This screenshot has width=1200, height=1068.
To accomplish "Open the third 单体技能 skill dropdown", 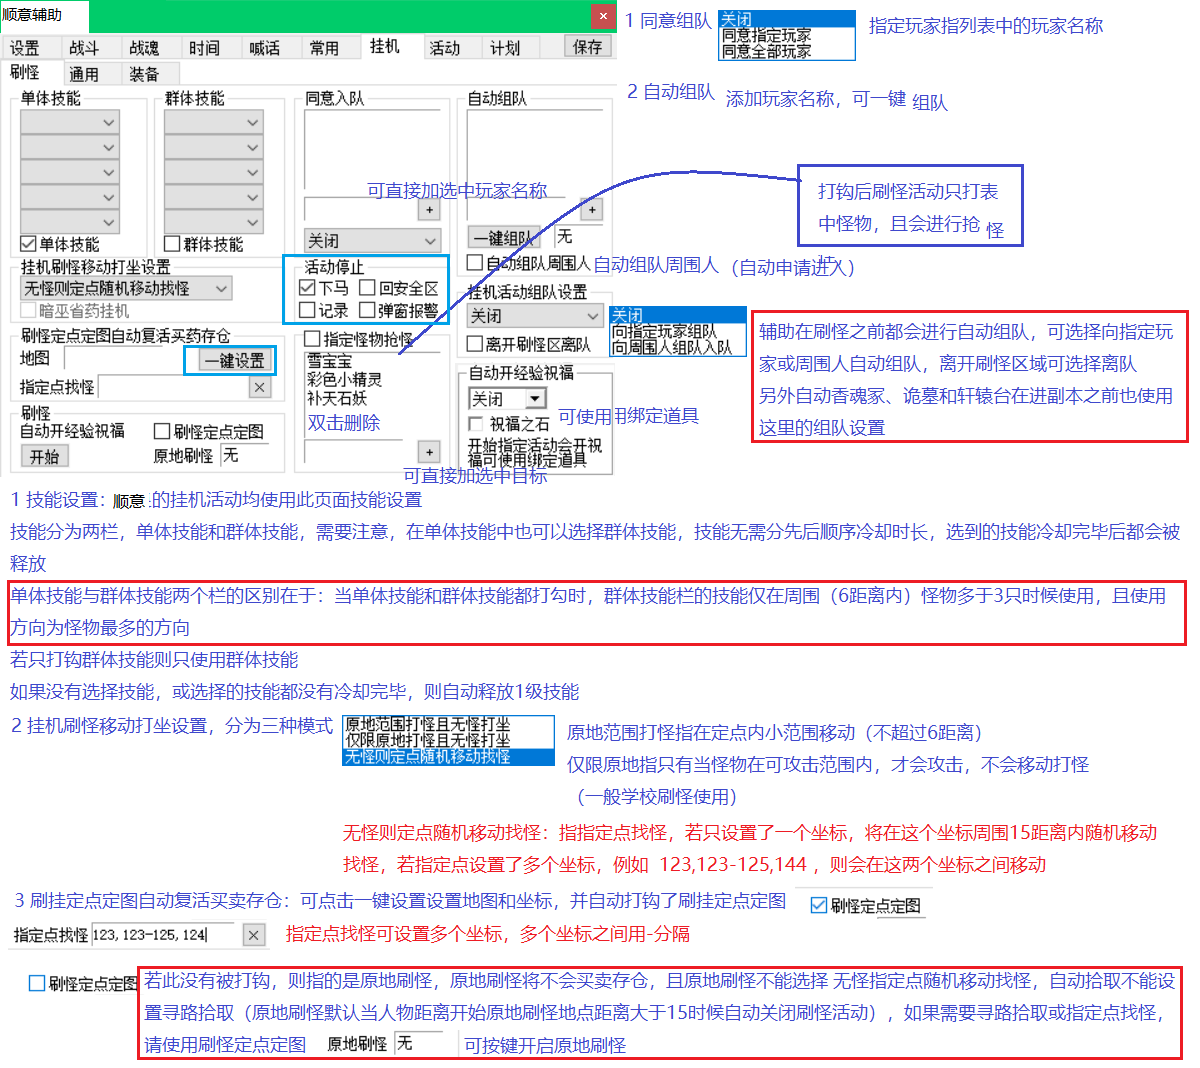I will [70, 172].
